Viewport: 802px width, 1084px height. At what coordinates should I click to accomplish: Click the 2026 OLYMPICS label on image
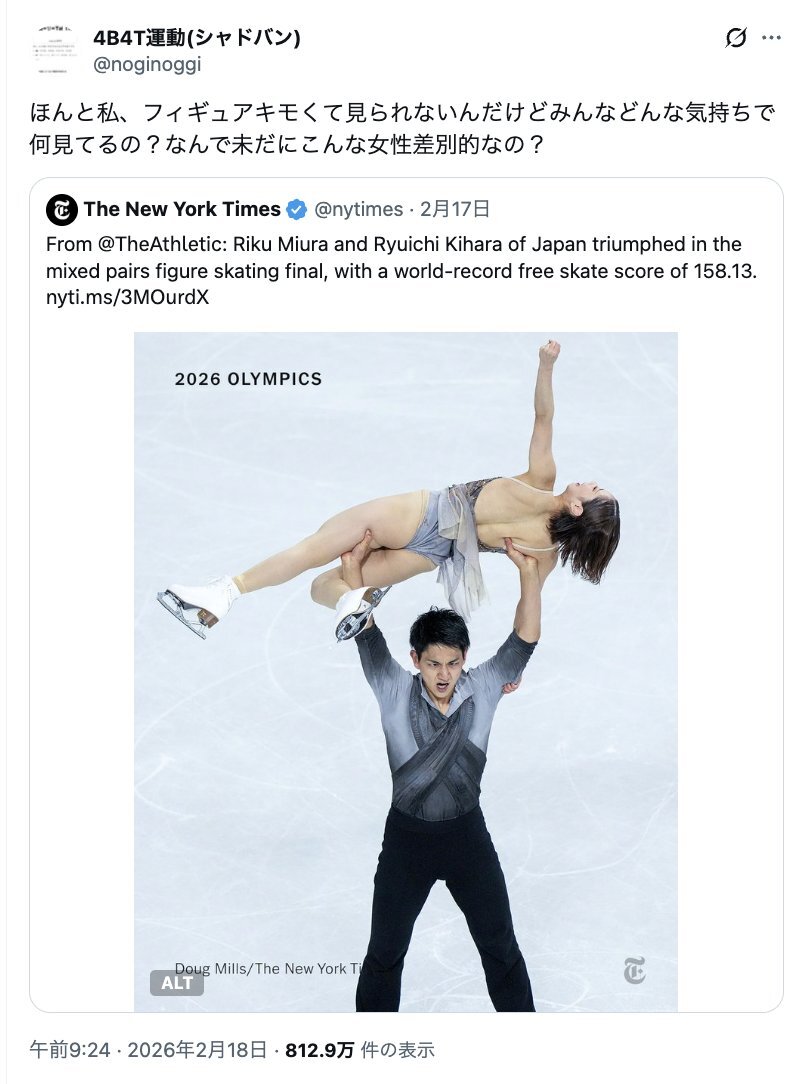tap(248, 379)
